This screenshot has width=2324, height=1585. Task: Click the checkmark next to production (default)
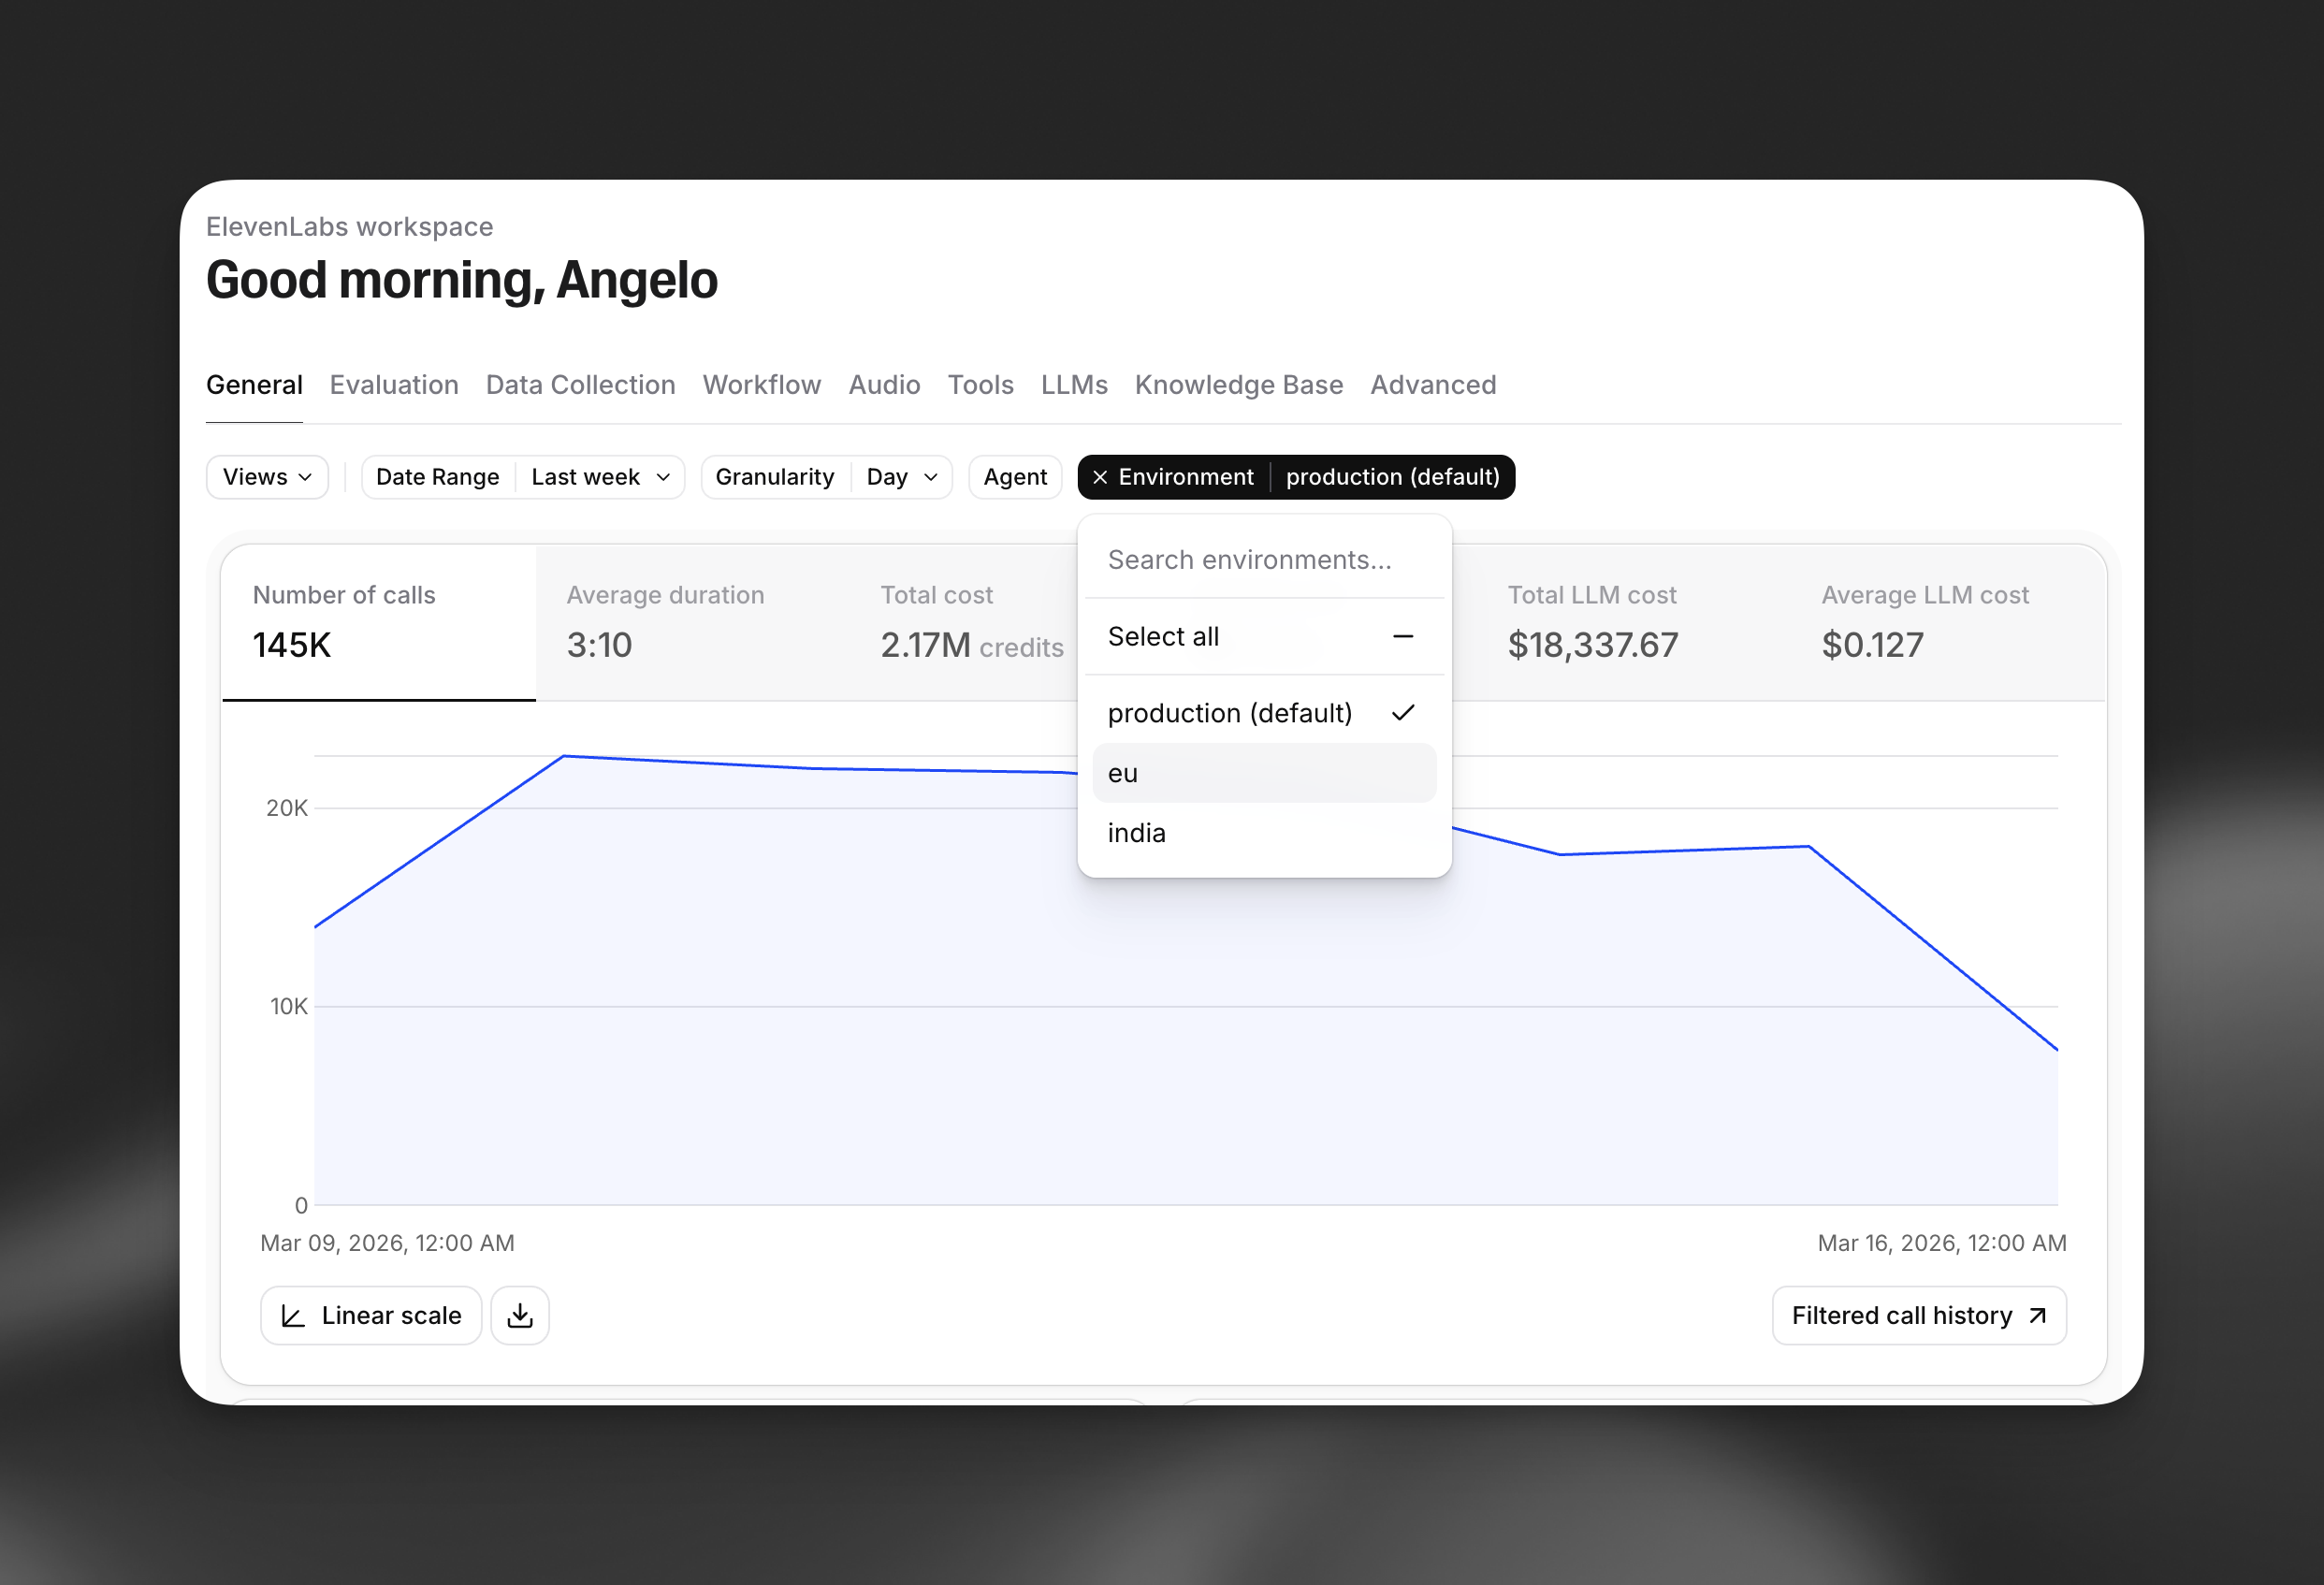pos(1405,712)
